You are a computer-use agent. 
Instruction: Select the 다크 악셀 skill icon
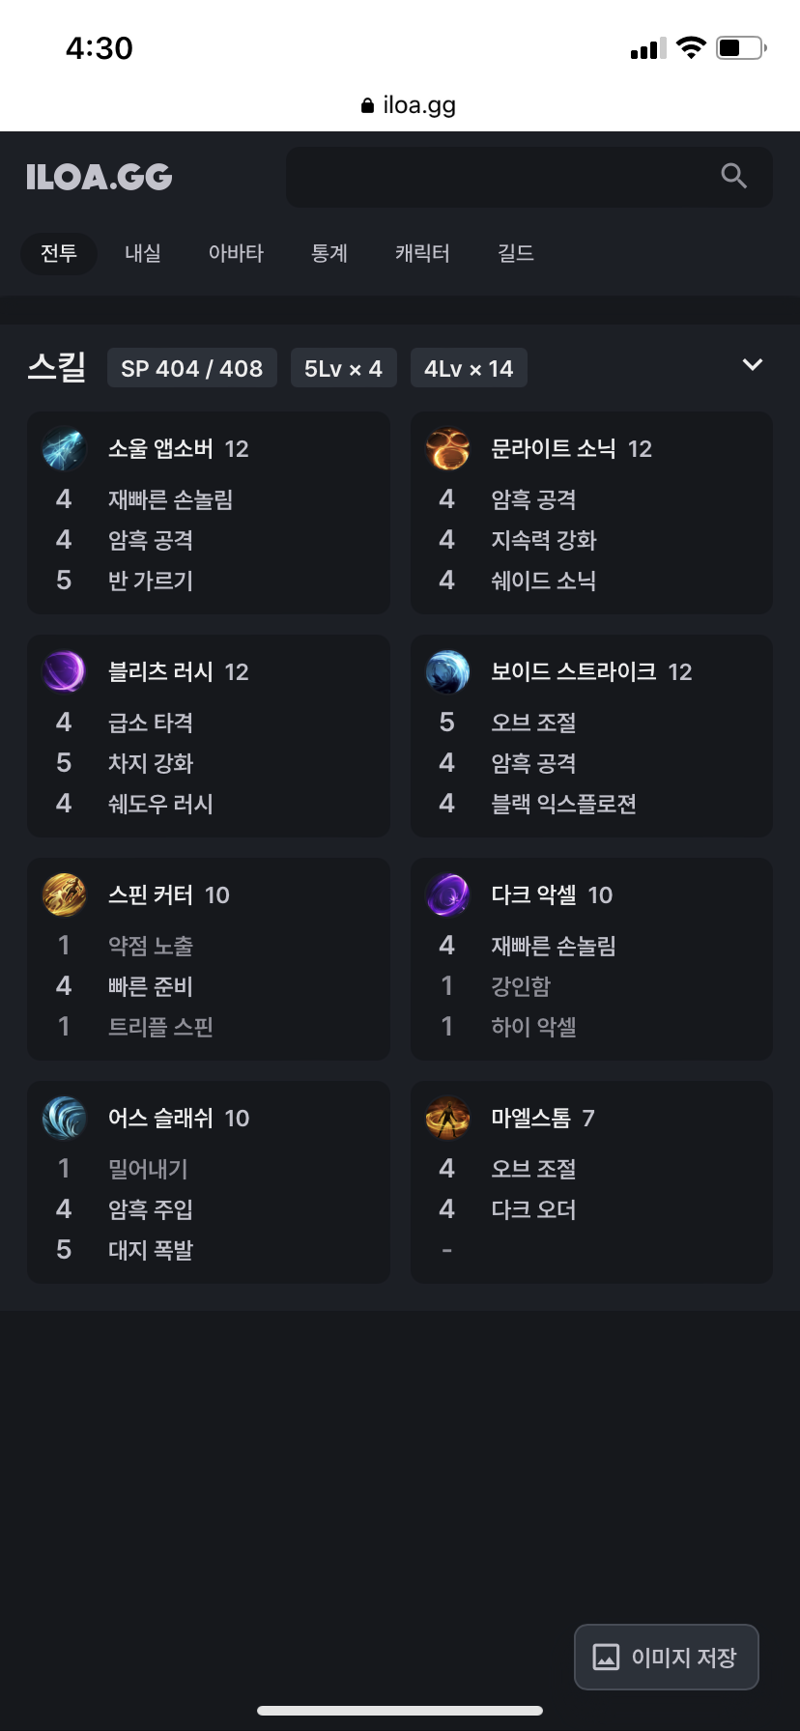(447, 895)
